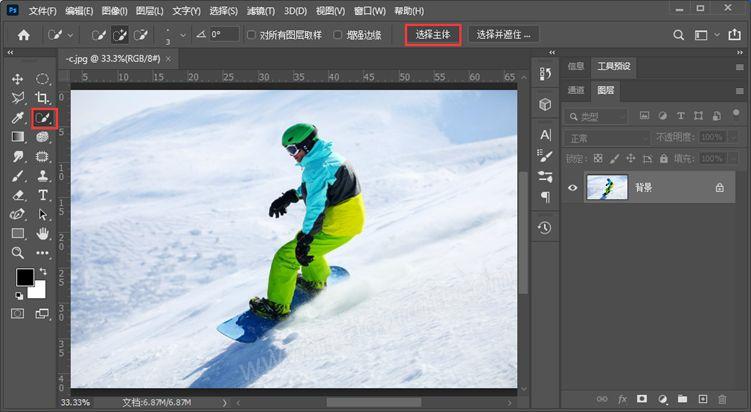The width and height of the screenshot is (751, 412).
Task: Select the Zoom tool
Action: (x=18, y=252)
